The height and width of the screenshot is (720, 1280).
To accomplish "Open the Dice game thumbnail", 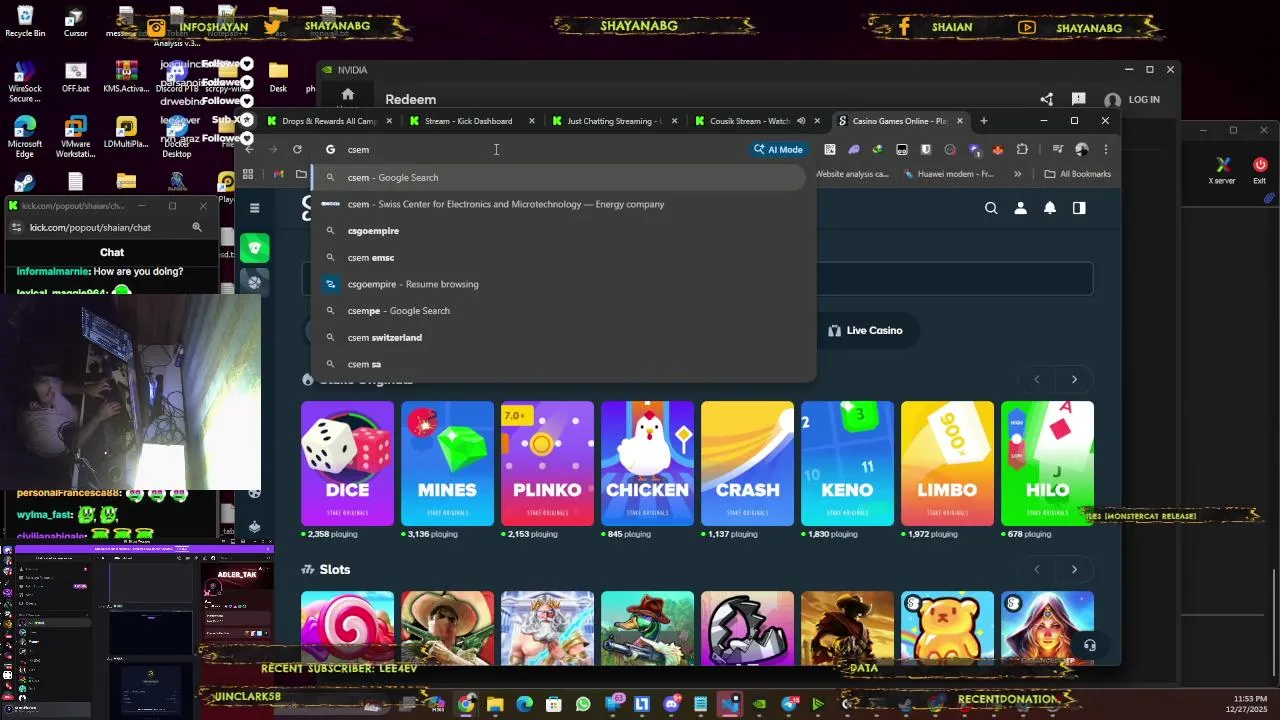I will coord(347,463).
